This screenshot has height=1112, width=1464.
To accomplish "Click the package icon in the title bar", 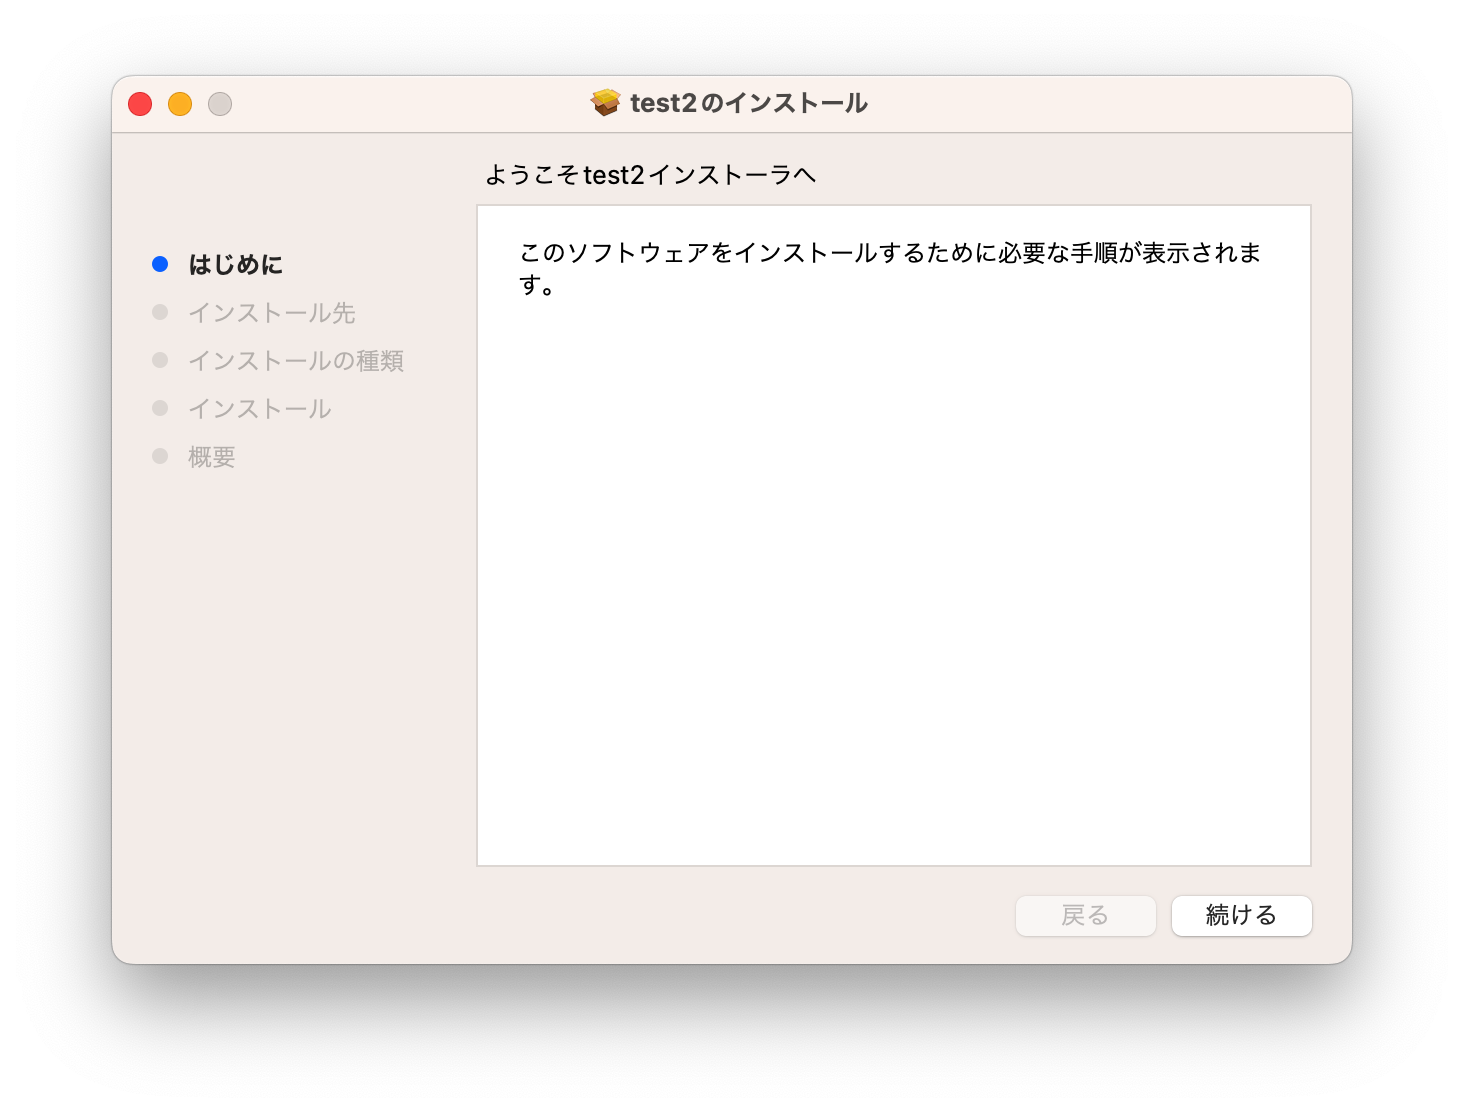I will [x=605, y=101].
